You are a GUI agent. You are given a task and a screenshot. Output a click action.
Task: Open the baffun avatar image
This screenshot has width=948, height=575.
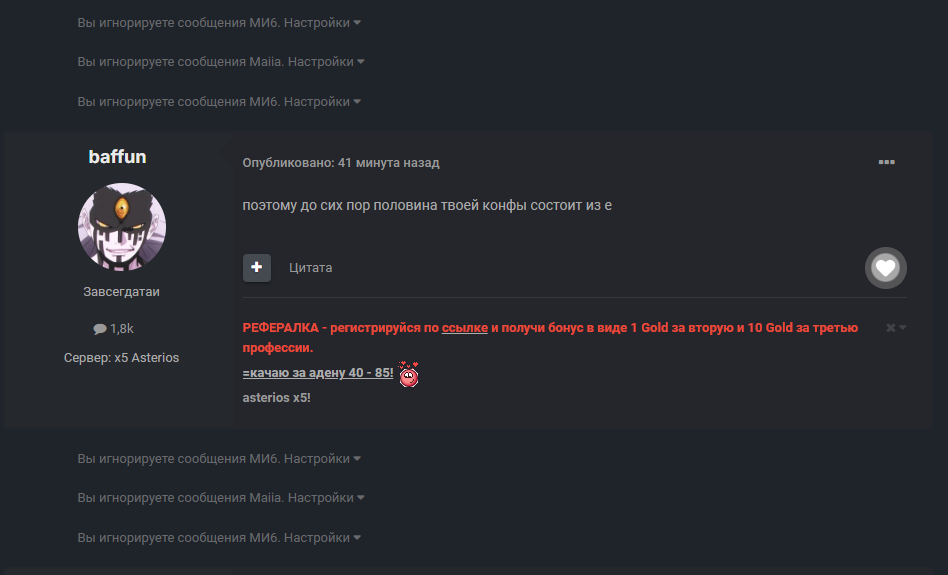pyautogui.click(x=122, y=227)
